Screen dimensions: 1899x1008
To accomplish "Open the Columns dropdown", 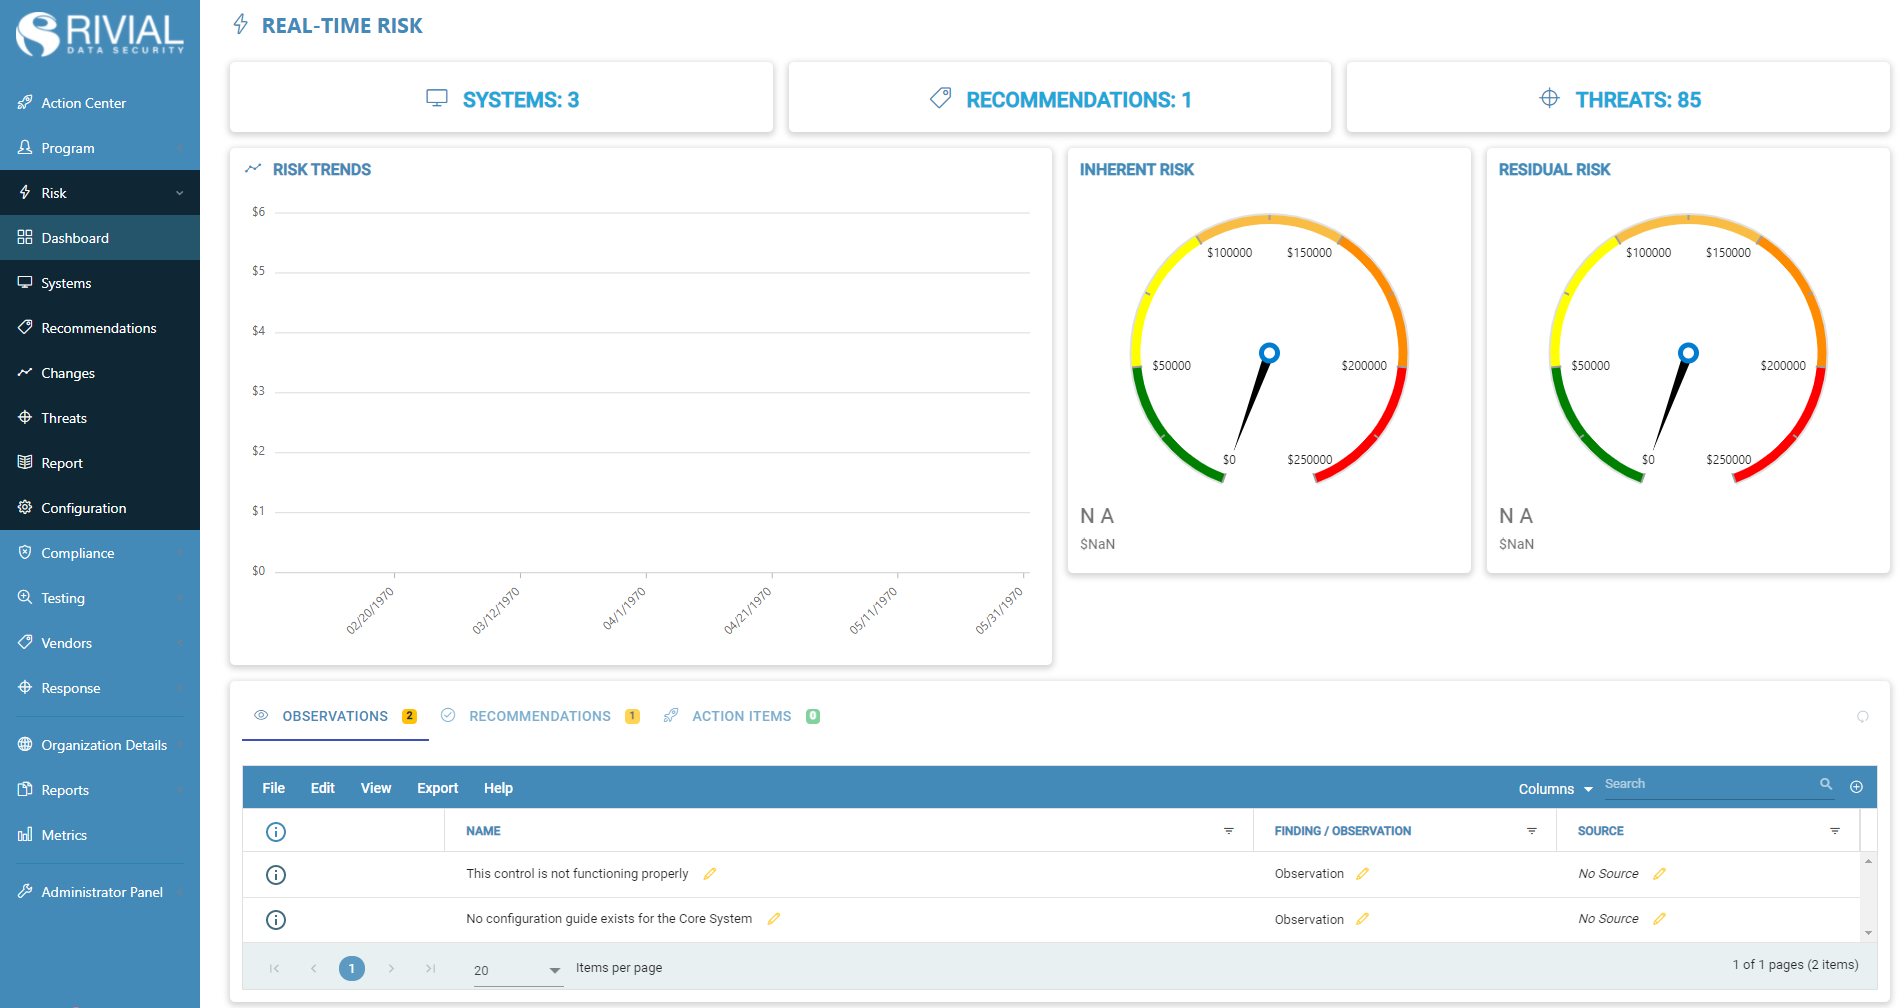I will click(x=1554, y=789).
